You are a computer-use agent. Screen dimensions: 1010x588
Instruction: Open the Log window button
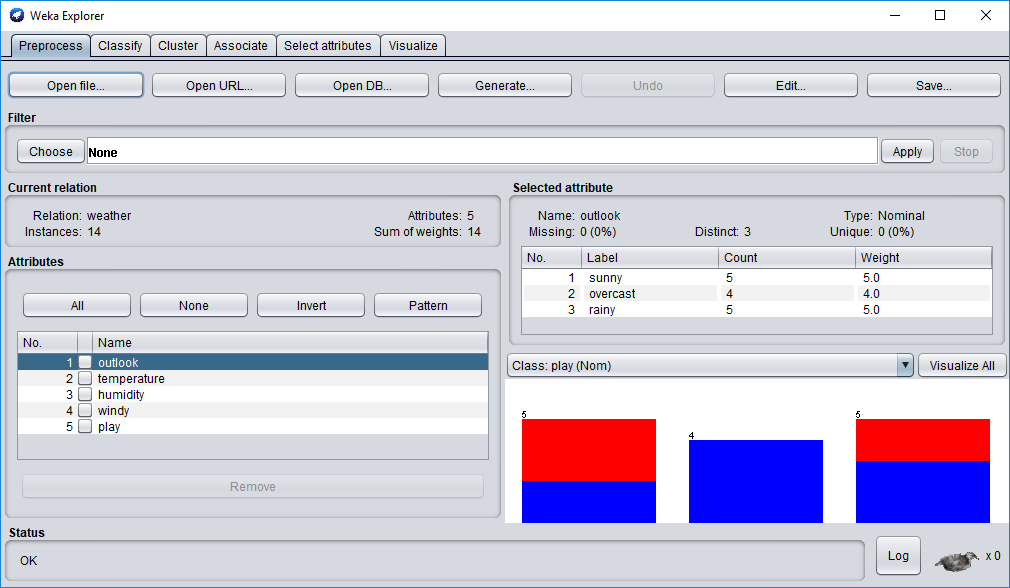coord(898,556)
